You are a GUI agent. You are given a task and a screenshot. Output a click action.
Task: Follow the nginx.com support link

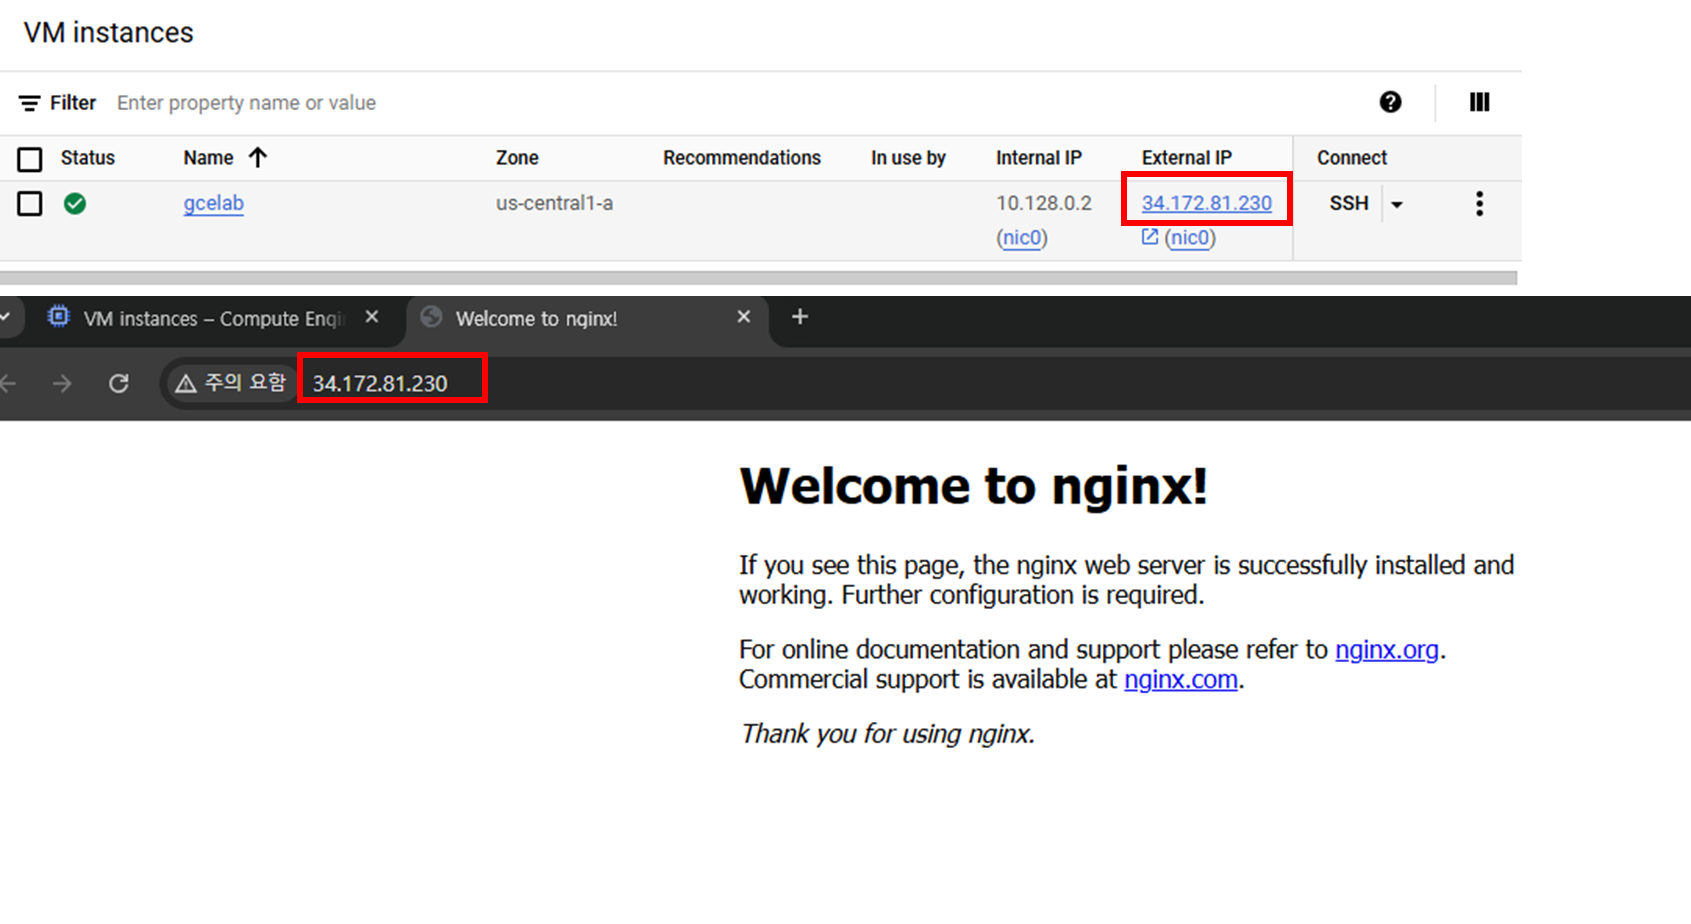tap(1181, 680)
